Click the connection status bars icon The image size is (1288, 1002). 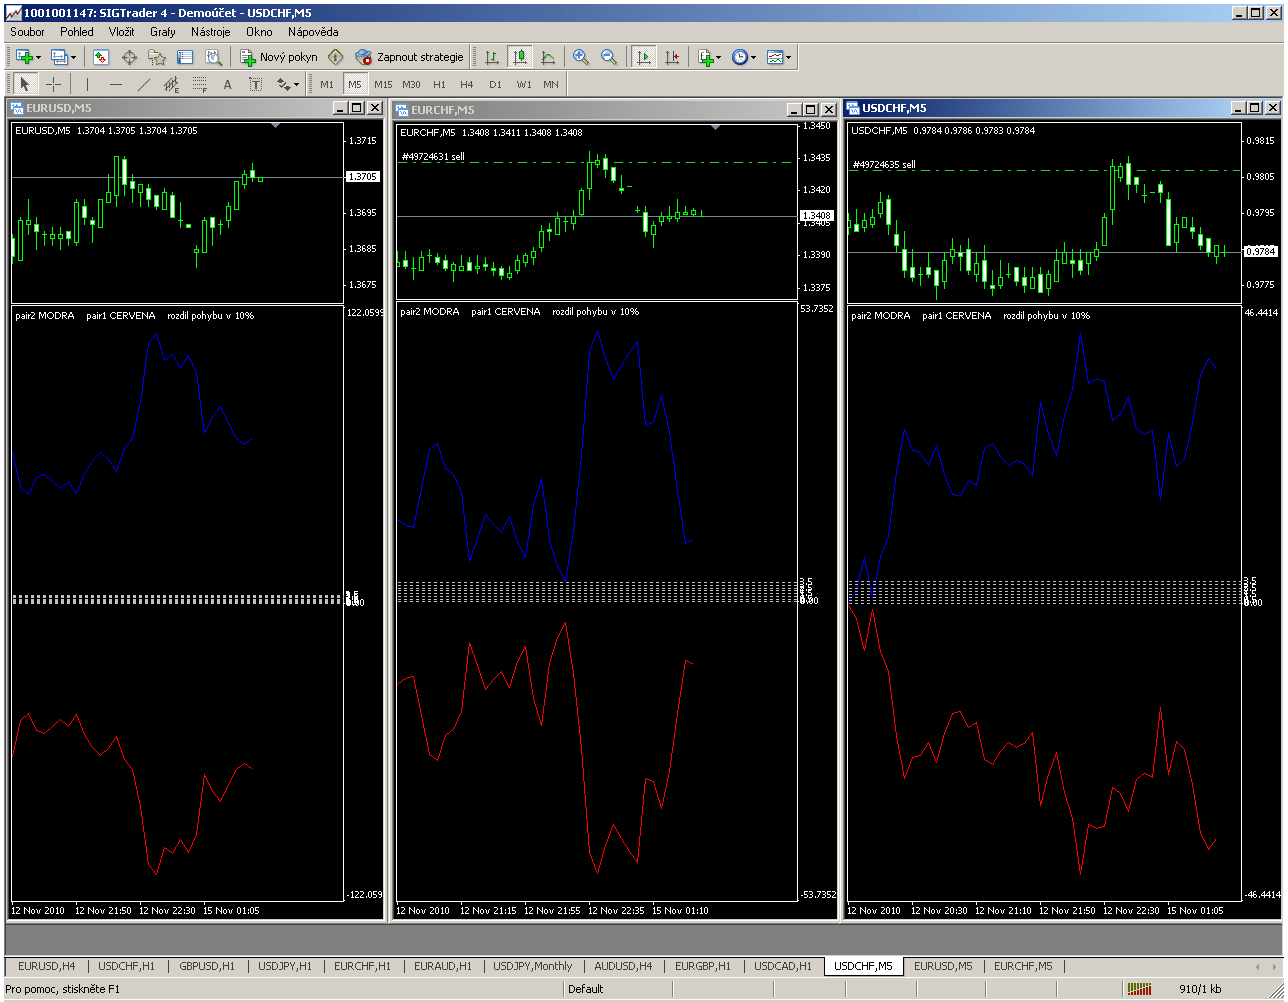click(1139, 989)
